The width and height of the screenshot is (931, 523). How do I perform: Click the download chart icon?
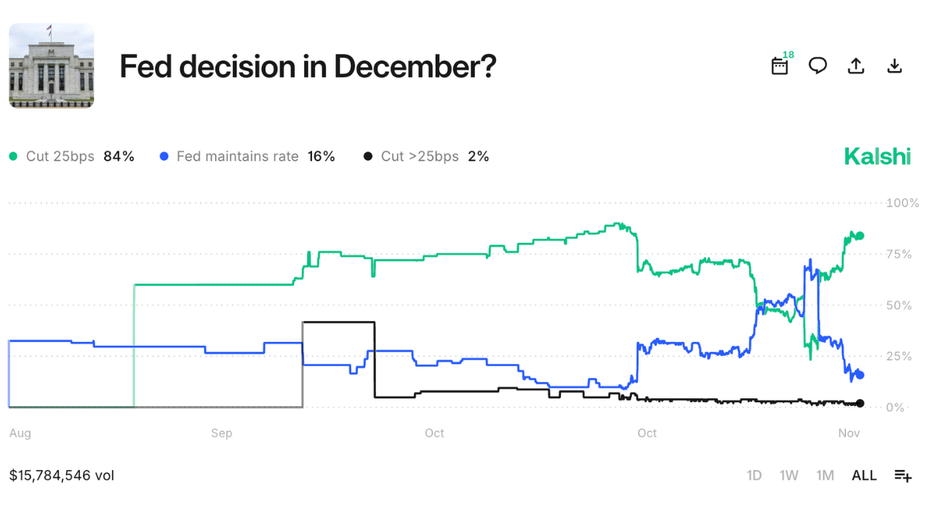click(x=895, y=66)
